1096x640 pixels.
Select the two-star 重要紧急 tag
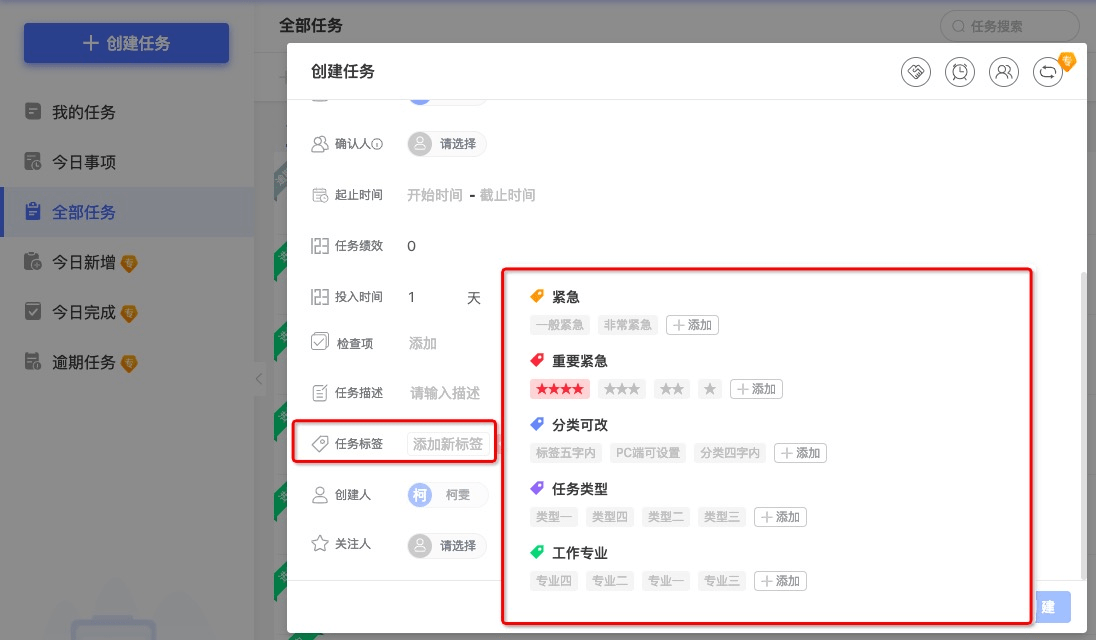click(672, 389)
